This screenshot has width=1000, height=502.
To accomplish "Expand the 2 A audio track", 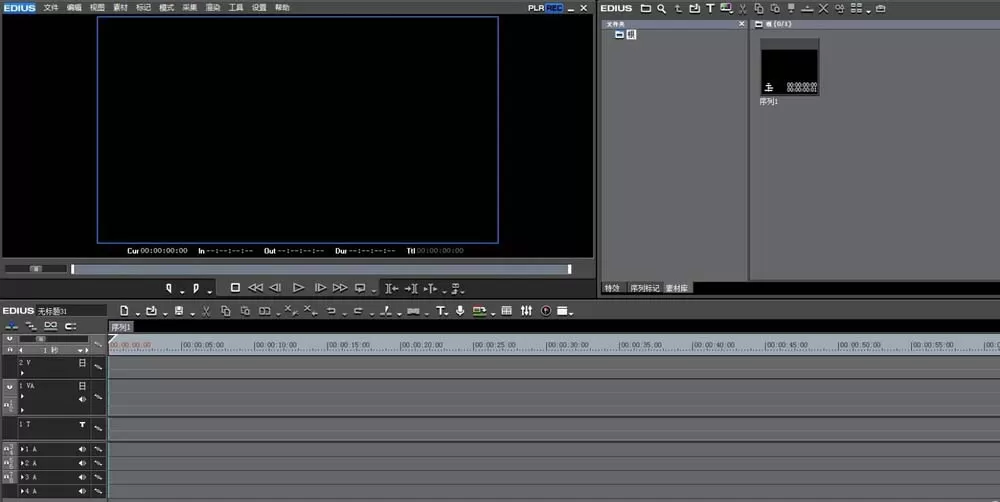I will 22,463.
